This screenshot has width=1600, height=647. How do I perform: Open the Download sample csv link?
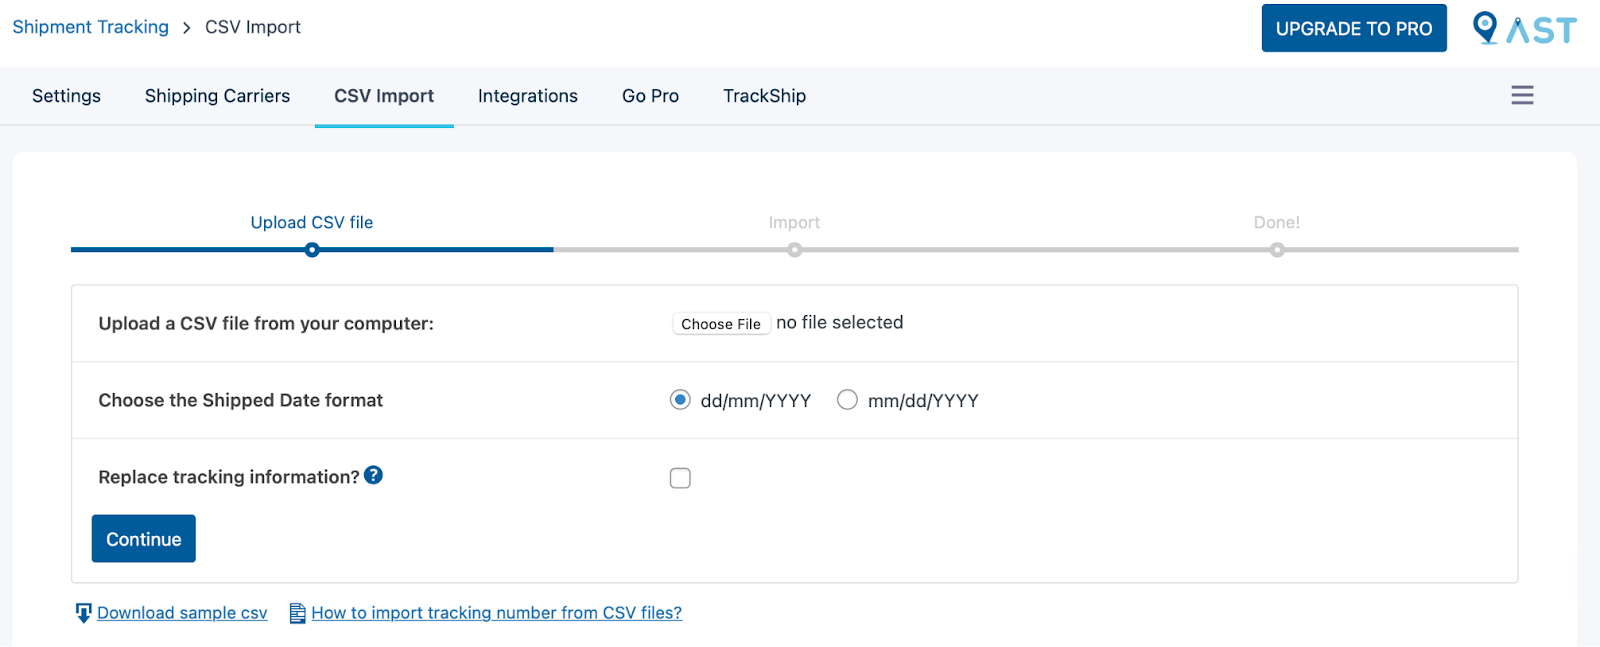click(x=181, y=612)
